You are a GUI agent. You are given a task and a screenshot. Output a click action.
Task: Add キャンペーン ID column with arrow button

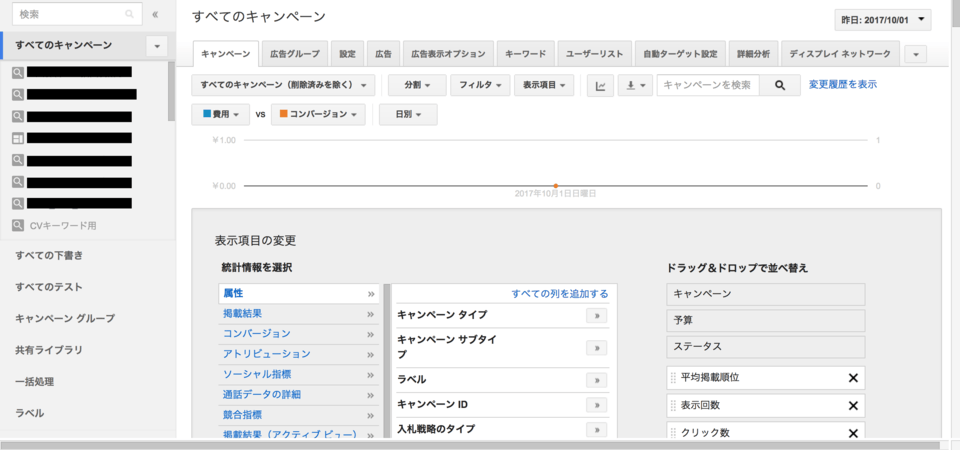[596, 405]
